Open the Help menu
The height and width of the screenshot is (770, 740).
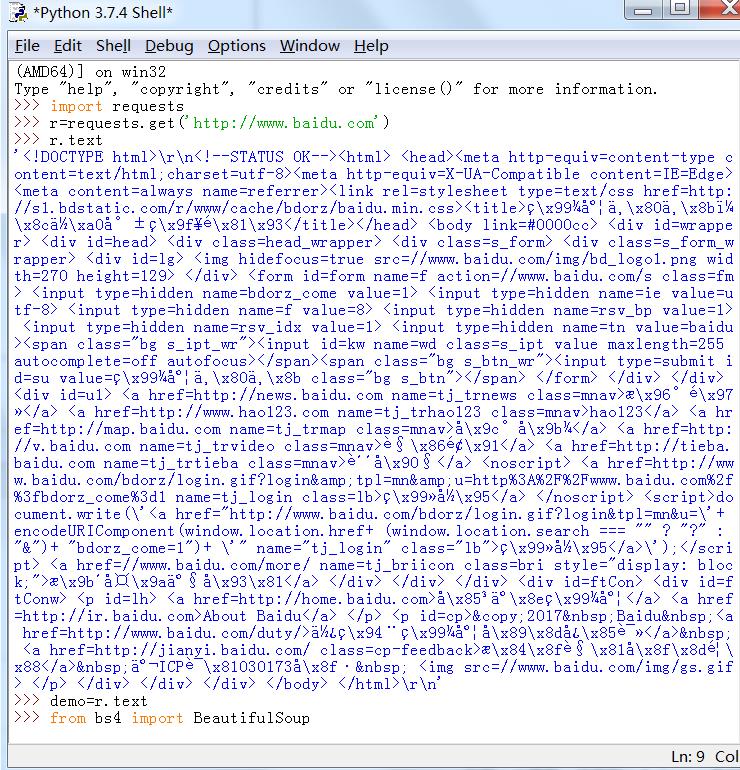(x=371, y=46)
